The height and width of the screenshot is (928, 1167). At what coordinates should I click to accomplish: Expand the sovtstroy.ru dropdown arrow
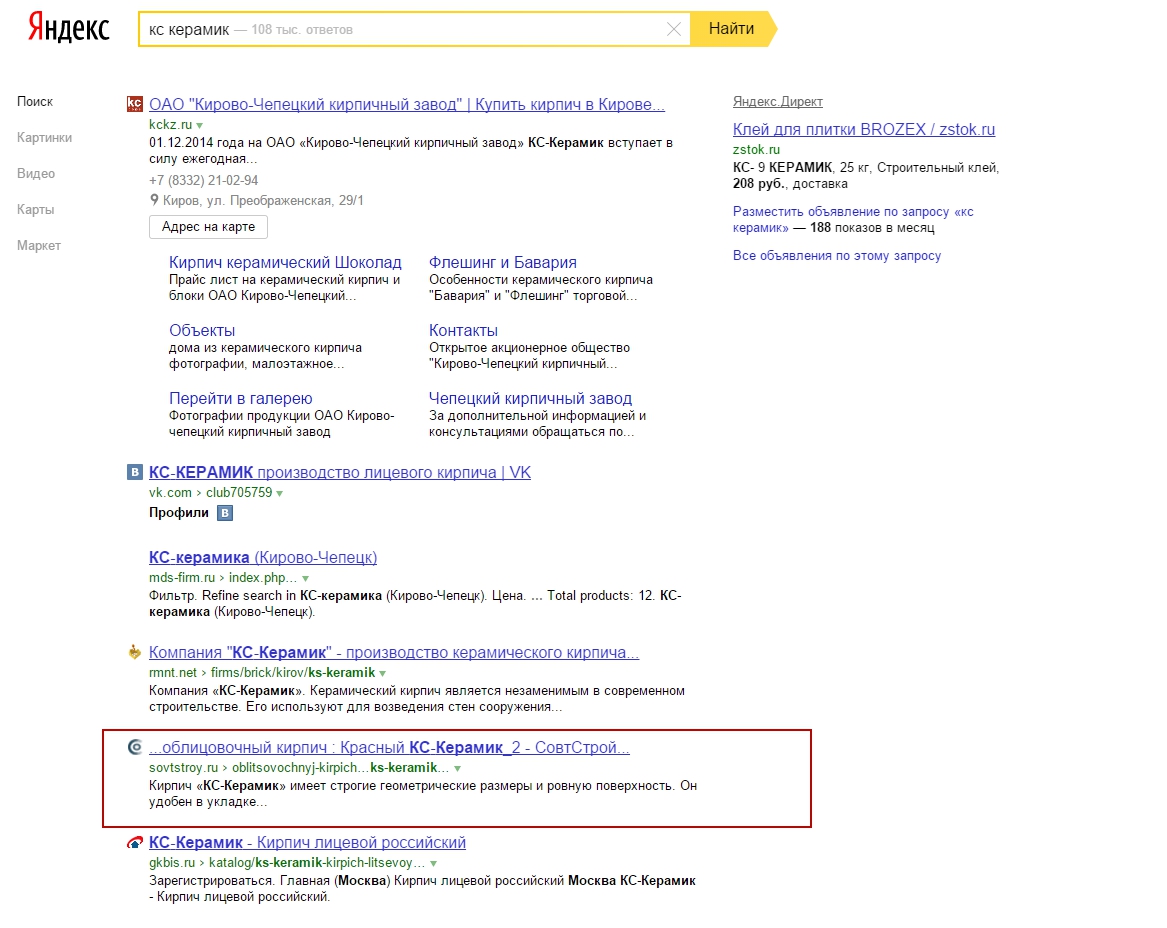pos(458,769)
